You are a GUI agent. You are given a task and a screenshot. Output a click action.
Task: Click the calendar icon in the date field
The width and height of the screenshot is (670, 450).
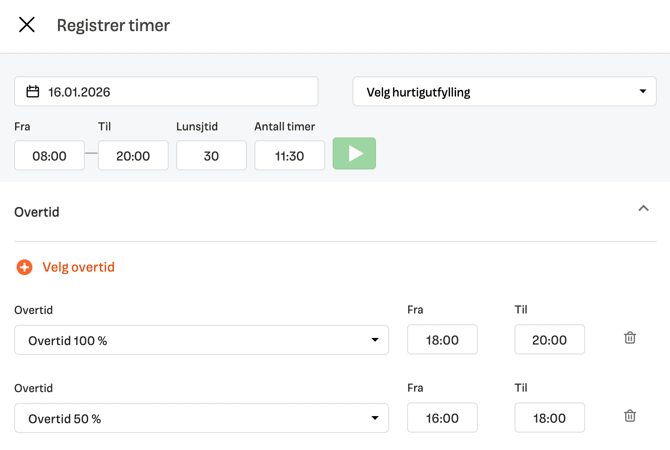[33, 92]
